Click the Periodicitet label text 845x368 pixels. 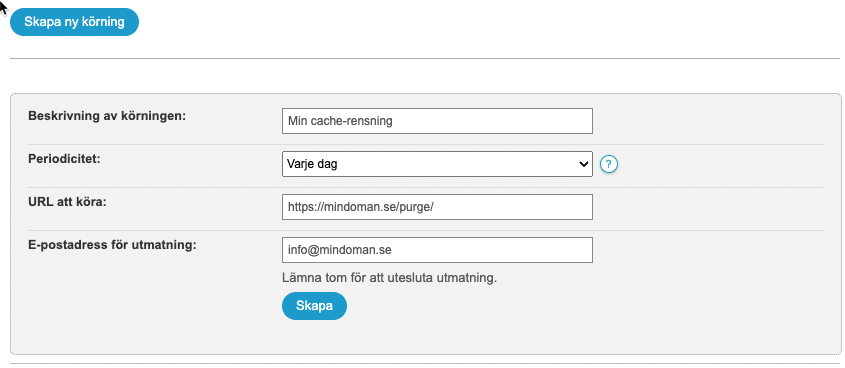tap(64, 159)
